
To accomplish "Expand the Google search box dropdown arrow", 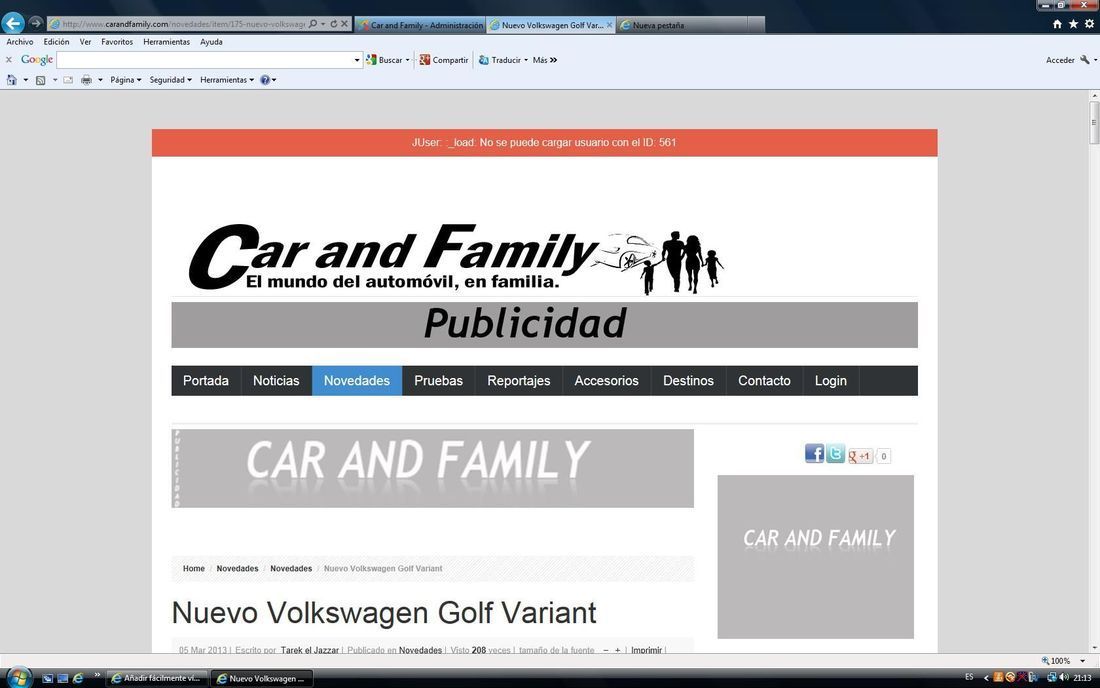I will 357,60.
